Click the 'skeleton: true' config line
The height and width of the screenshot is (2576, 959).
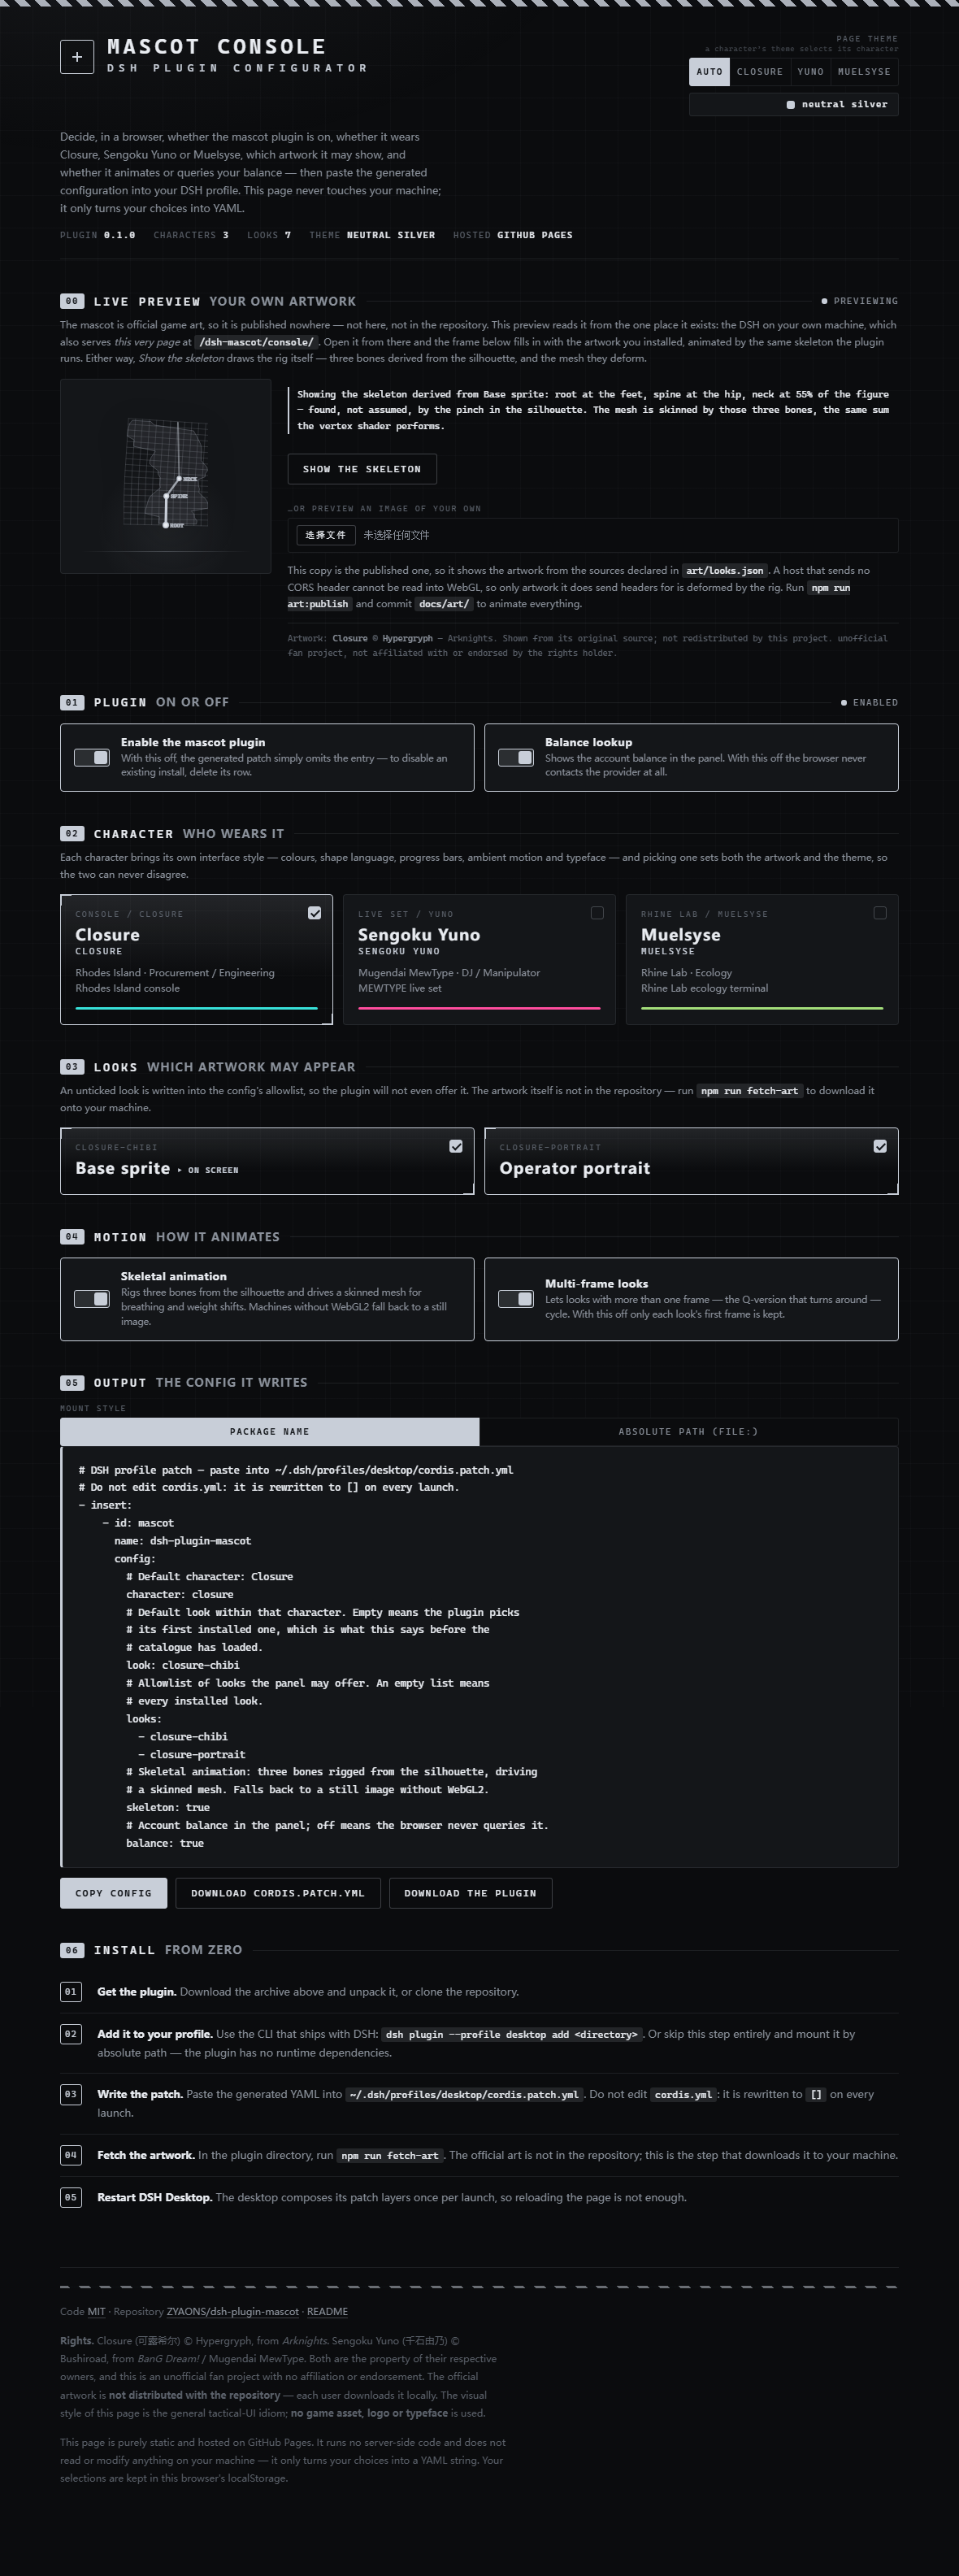pyautogui.click(x=168, y=1807)
